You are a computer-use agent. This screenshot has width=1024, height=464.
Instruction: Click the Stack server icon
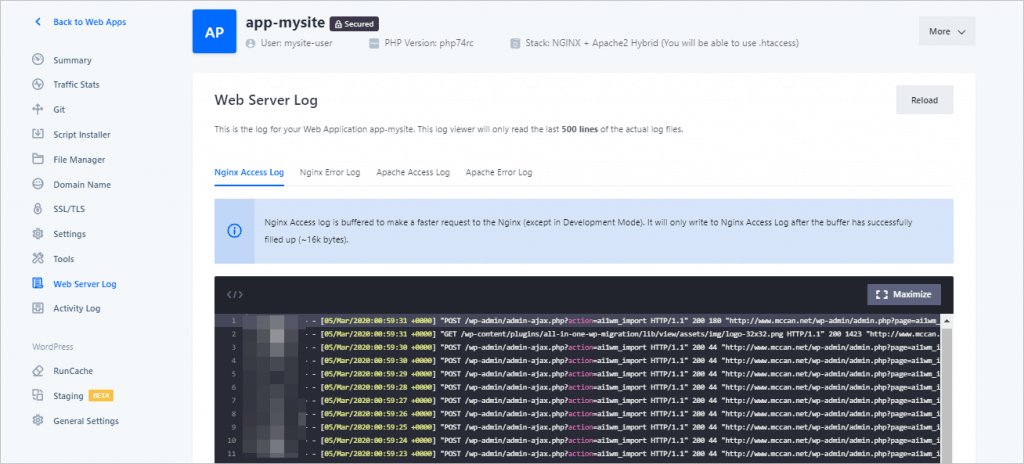(515, 43)
